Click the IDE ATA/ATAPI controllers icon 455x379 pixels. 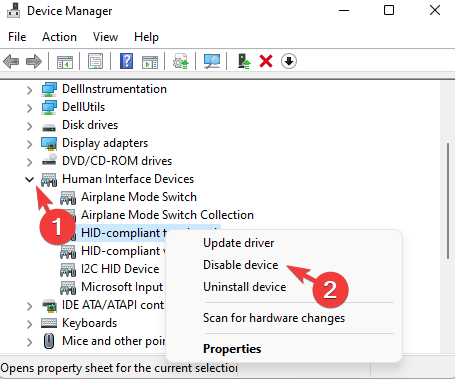[49, 305]
